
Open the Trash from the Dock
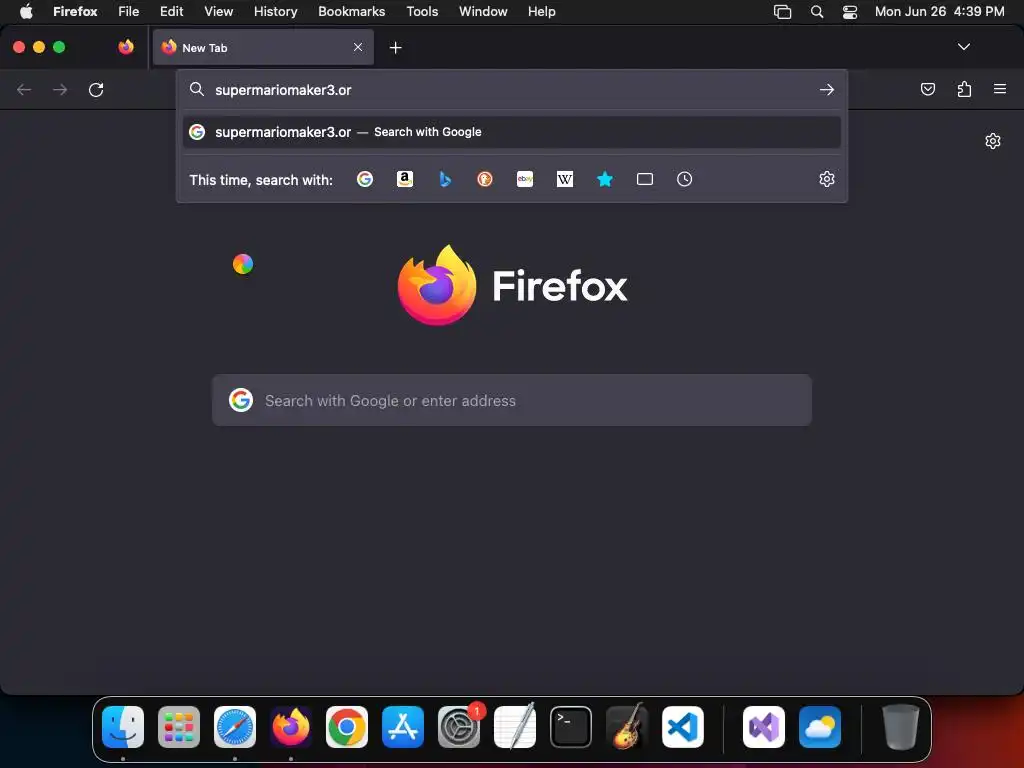pyautogui.click(x=901, y=726)
